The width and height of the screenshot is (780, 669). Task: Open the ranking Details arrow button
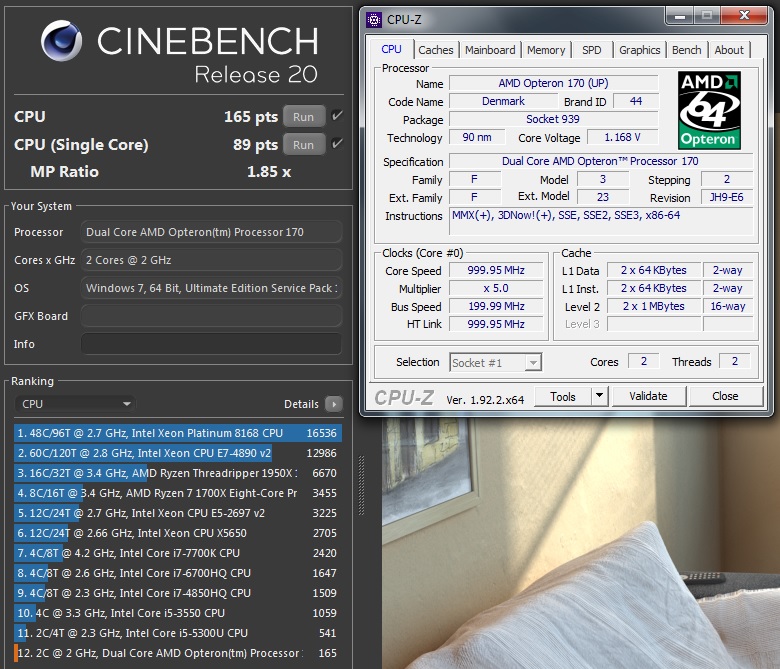pyautogui.click(x=333, y=404)
